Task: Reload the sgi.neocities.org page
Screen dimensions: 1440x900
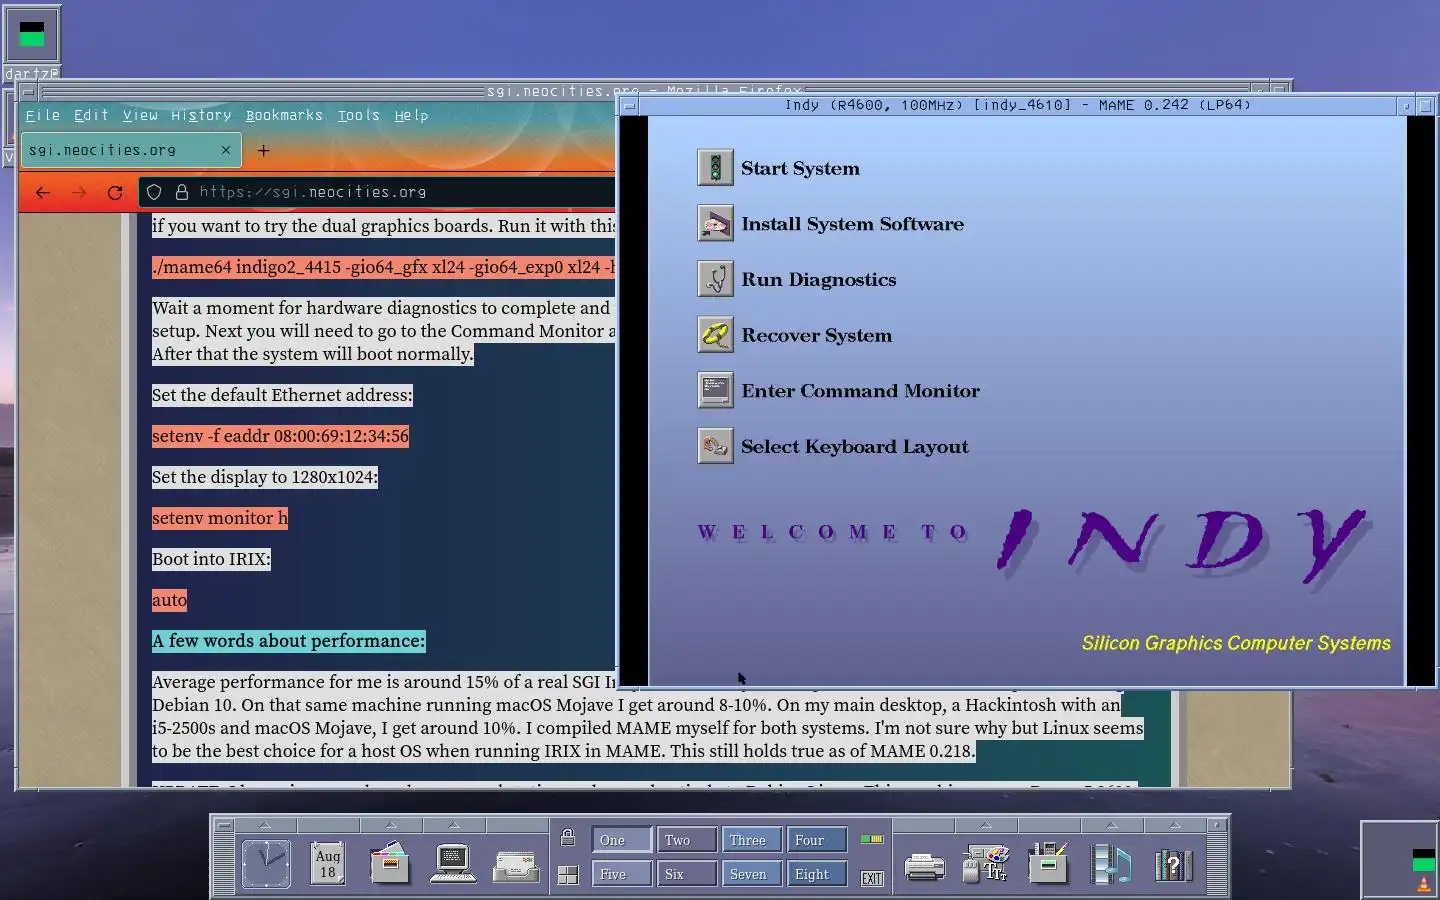Action: point(115,192)
